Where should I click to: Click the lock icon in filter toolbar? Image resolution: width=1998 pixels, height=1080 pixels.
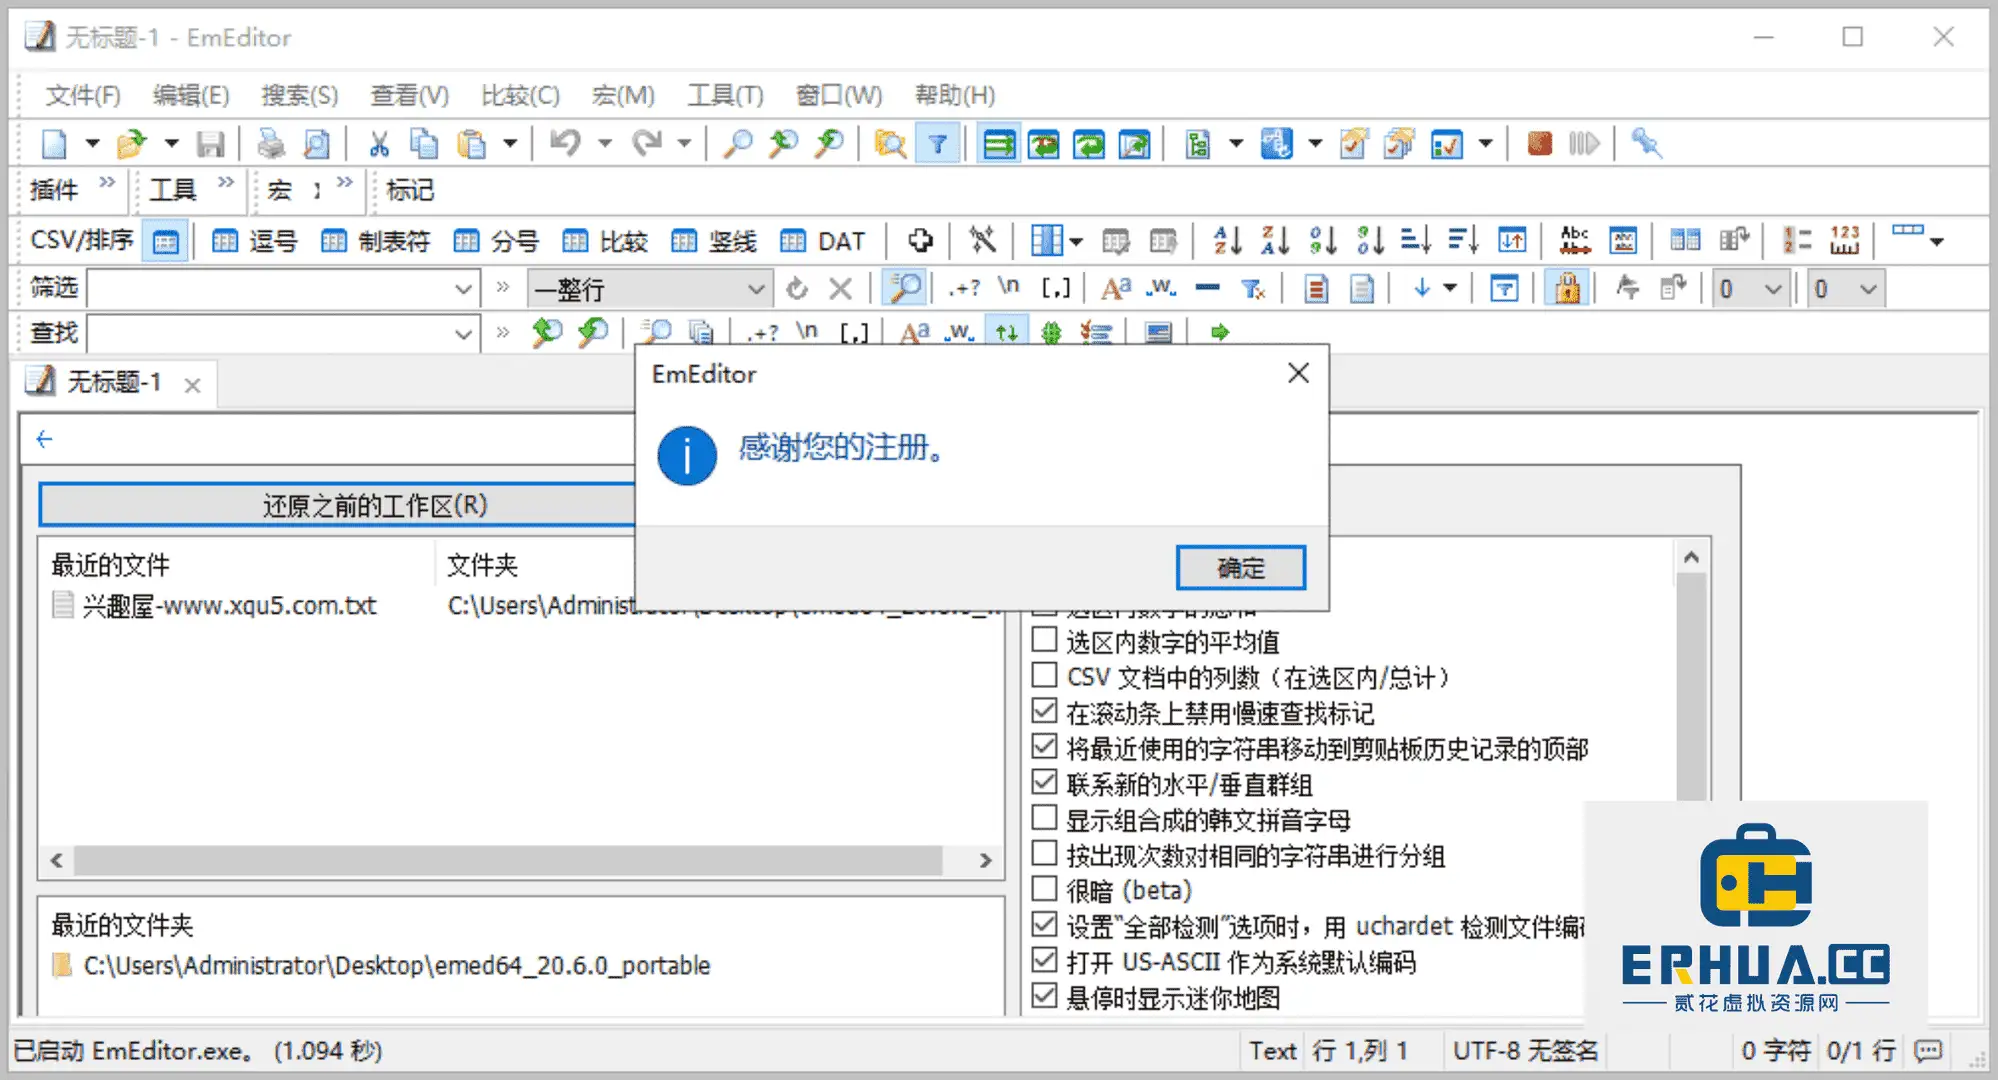1567,289
